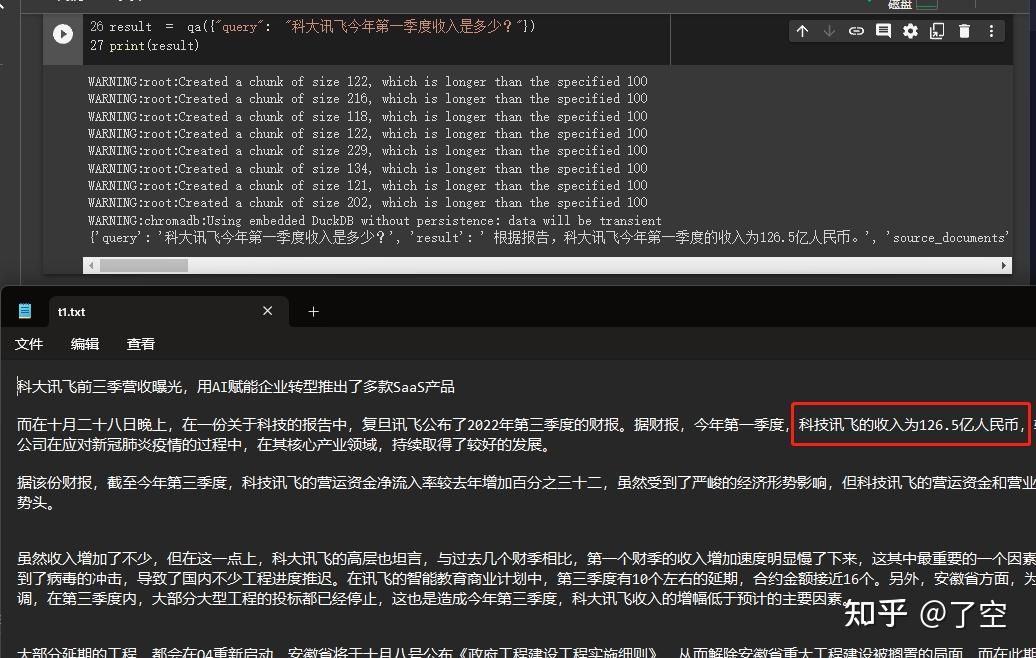Open the cell editor settings gear
This screenshot has width=1036, height=658.
click(x=910, y=31)
